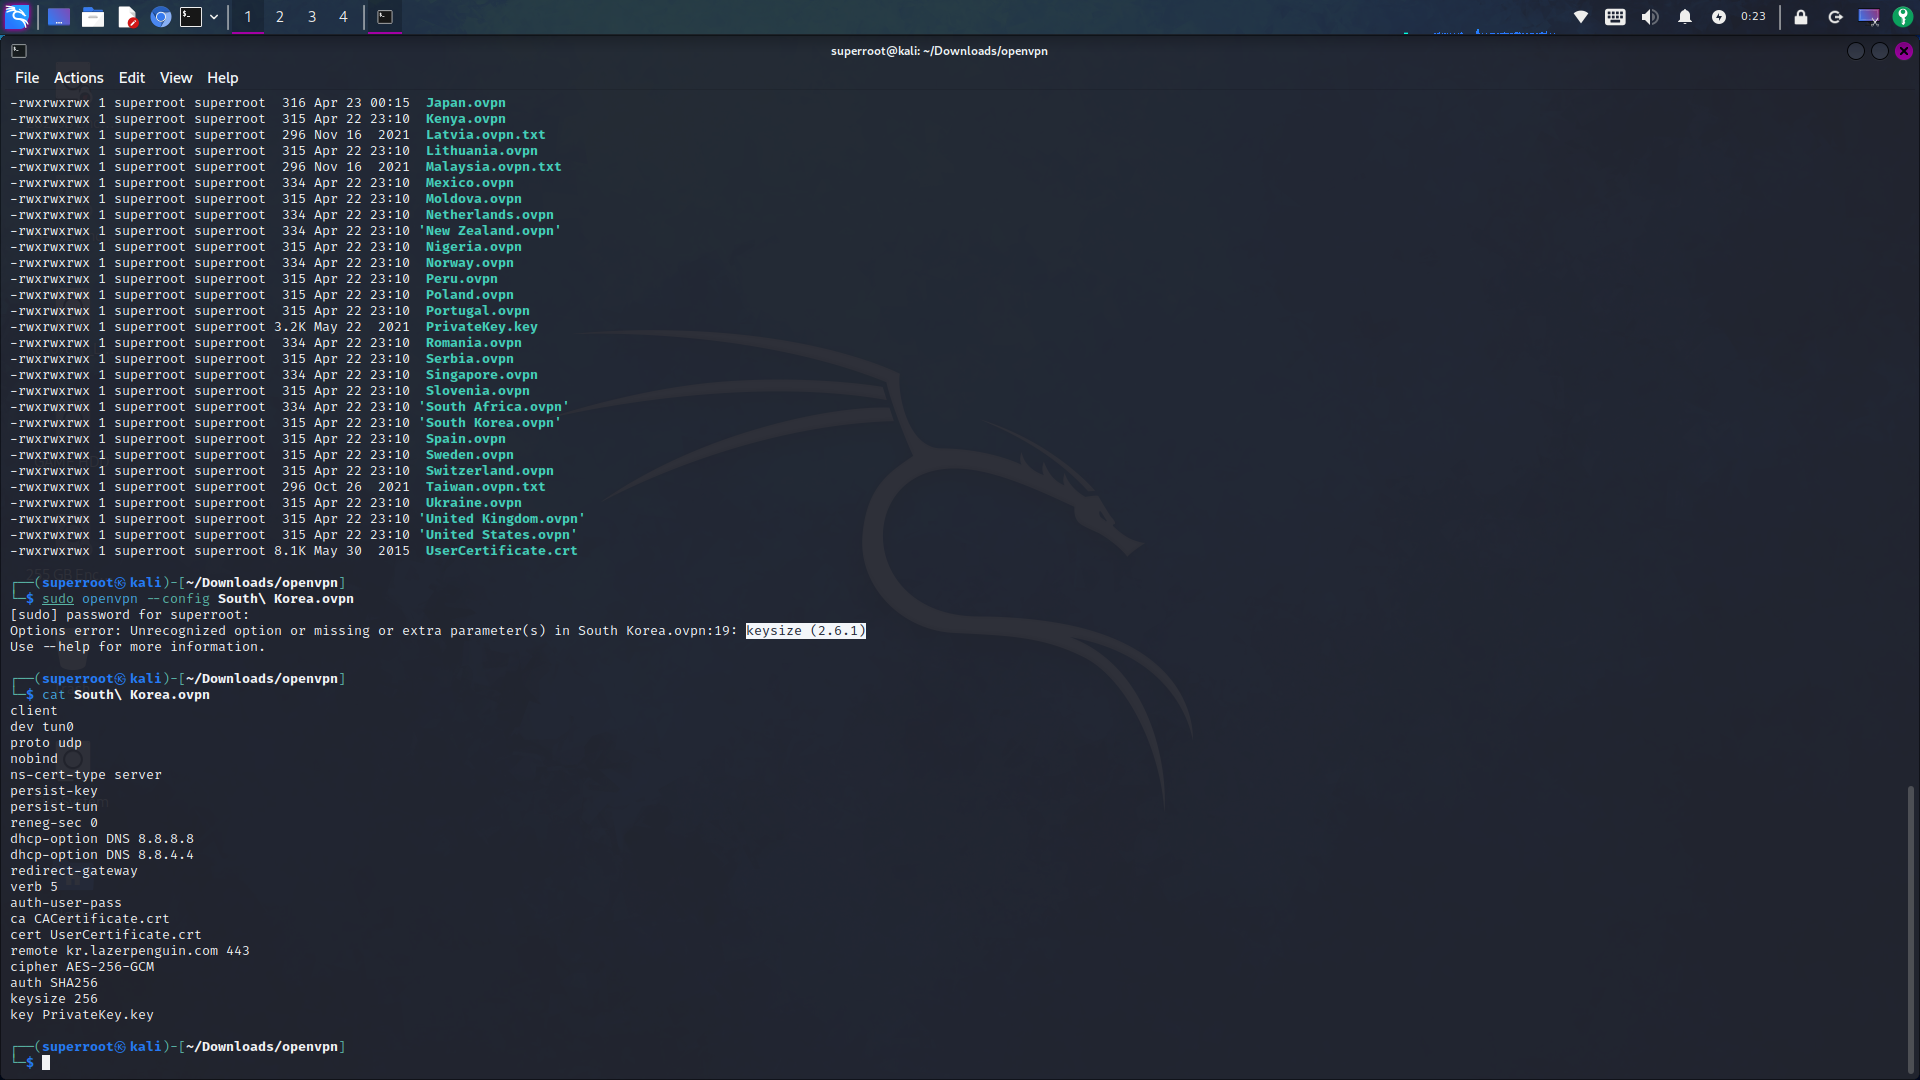Switch to workspace 2
1920x1080 pixels.
tap(280, 17)
